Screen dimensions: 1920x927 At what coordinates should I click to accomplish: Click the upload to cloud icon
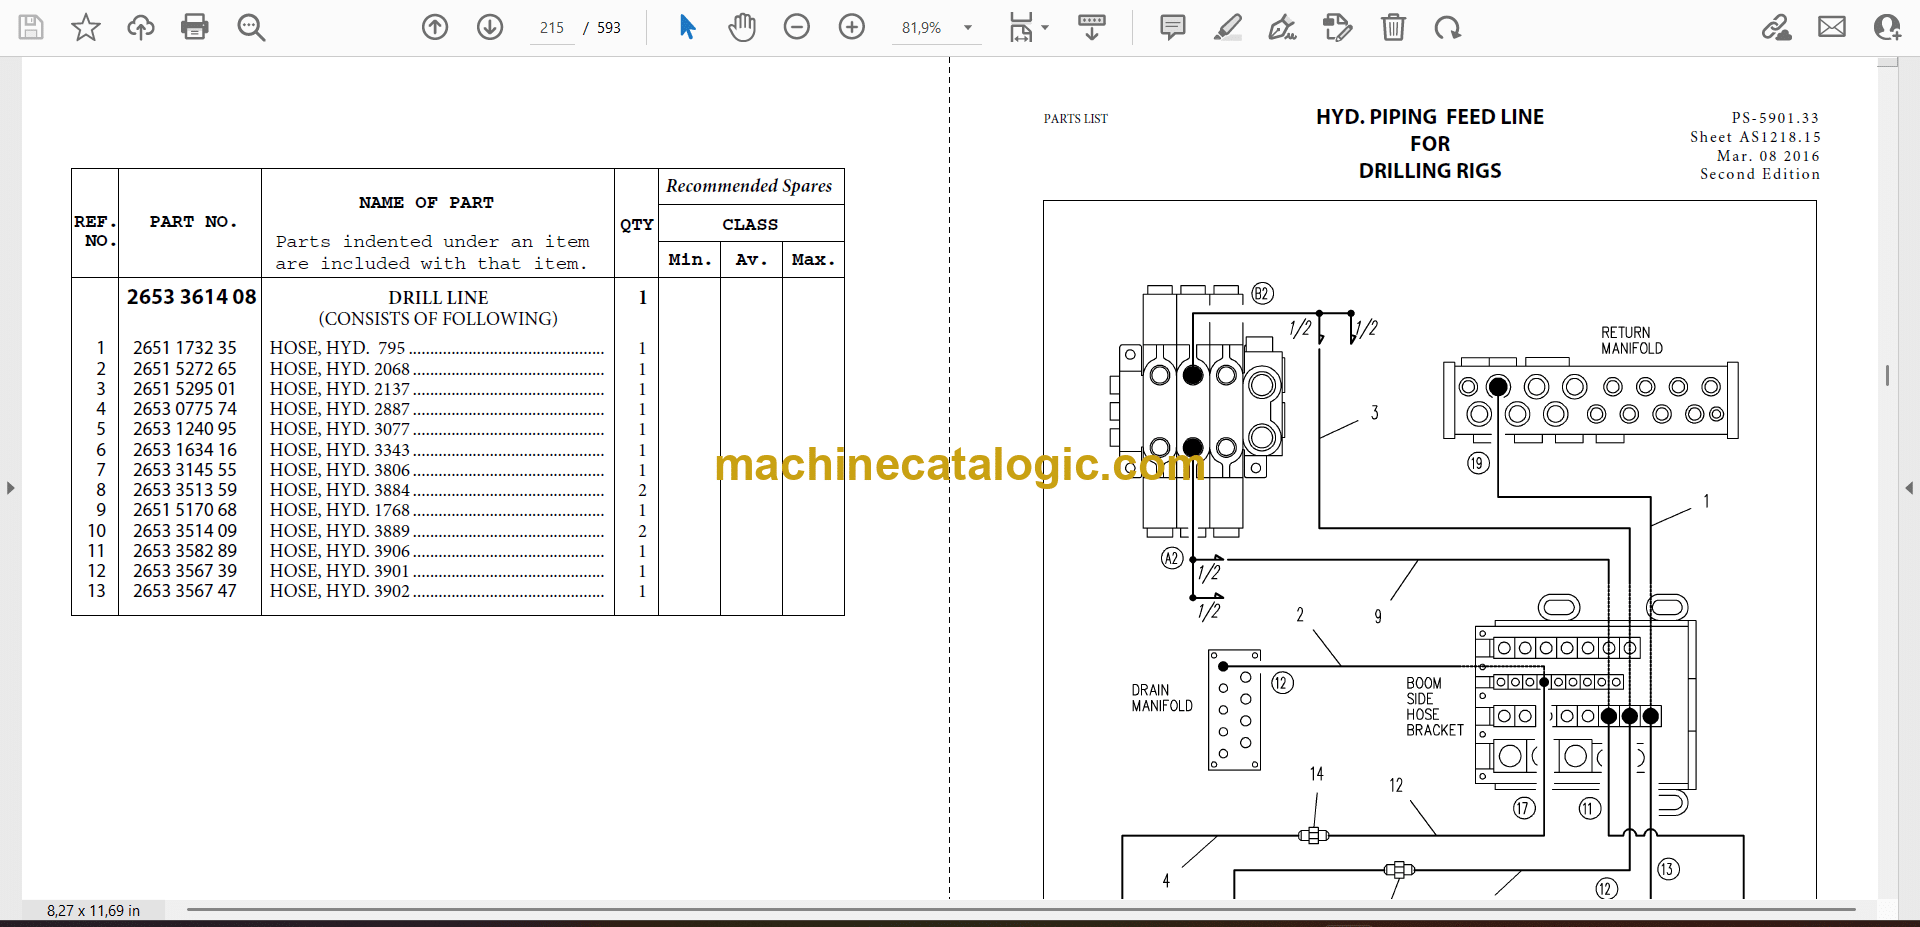pyautogui.click(x=140, y=27)
